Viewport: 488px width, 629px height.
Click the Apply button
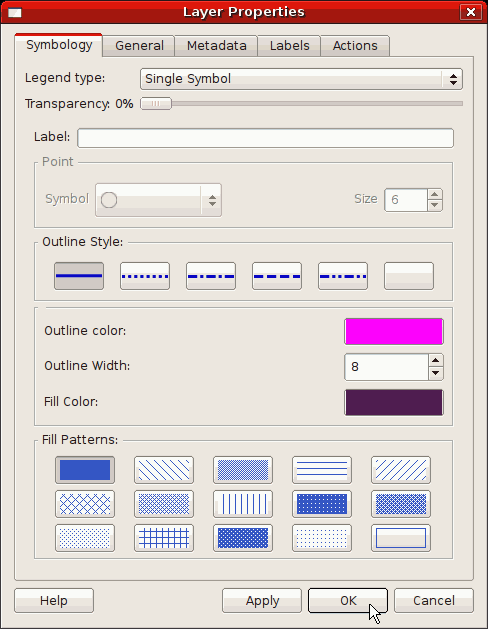[262, 601]
